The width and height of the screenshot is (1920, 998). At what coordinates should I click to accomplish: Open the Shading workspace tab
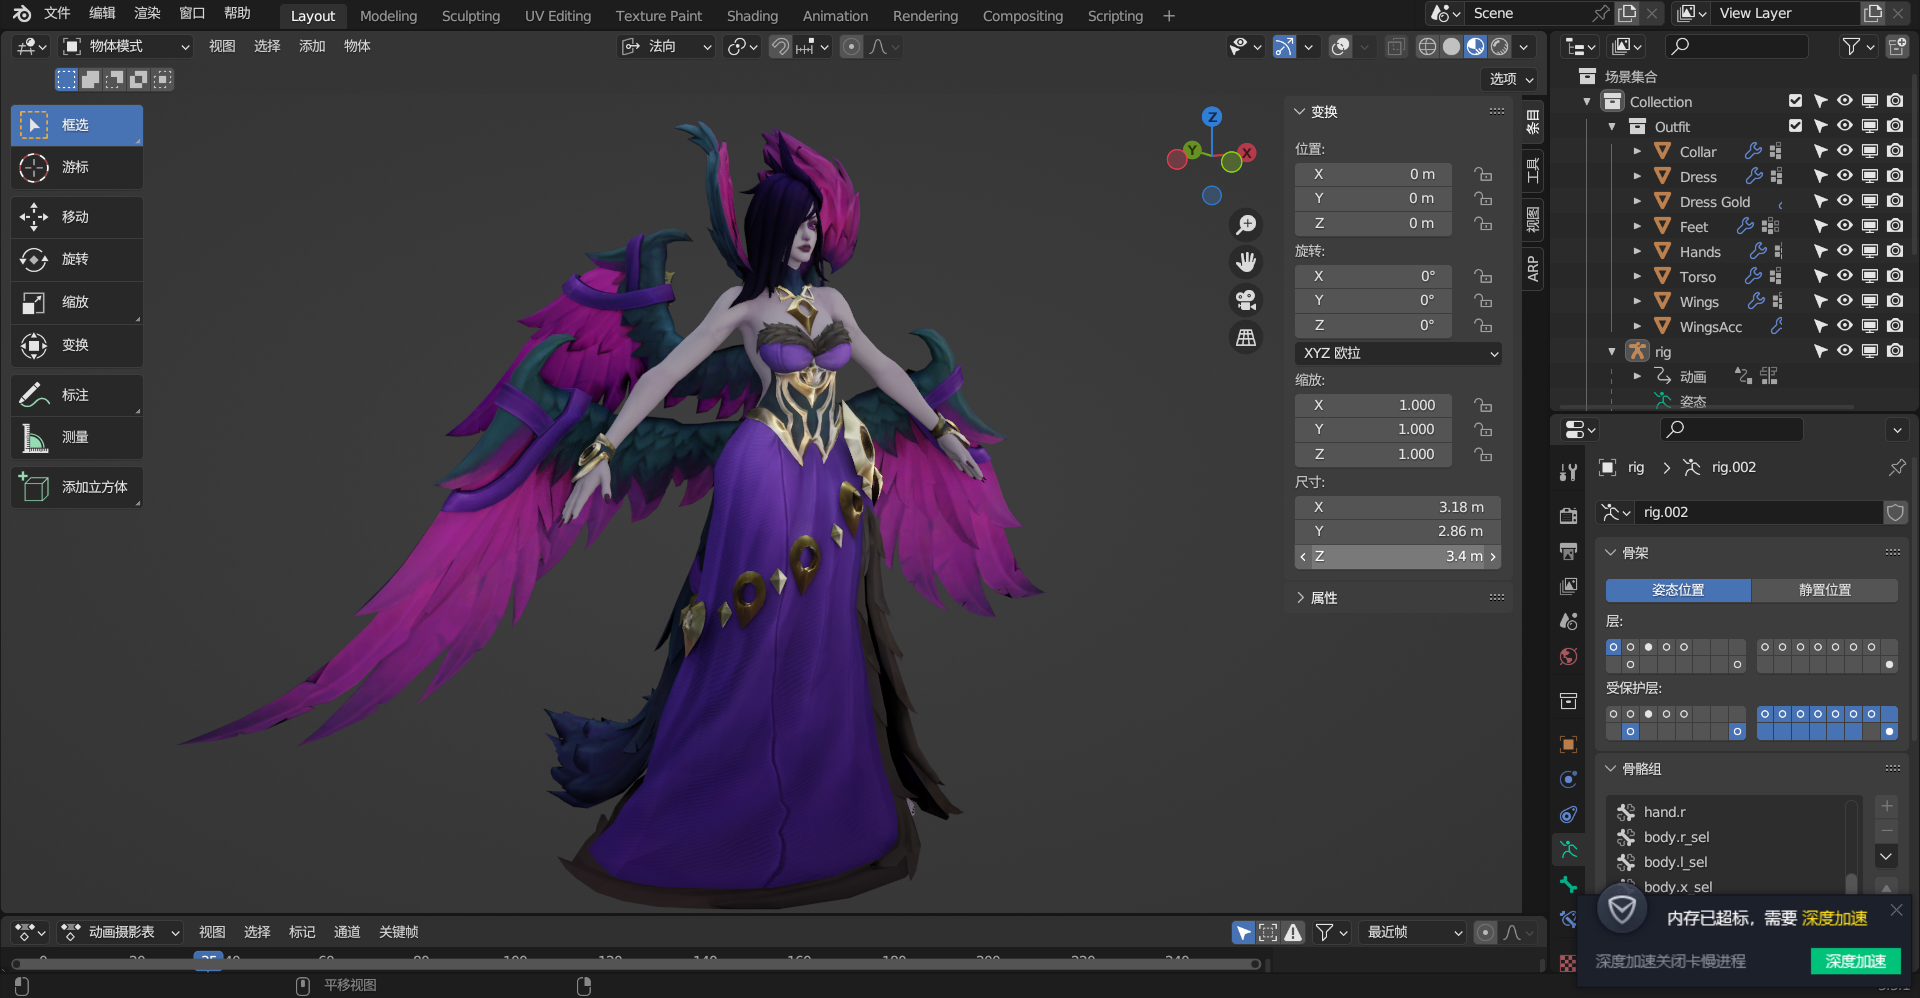point(752,16)
